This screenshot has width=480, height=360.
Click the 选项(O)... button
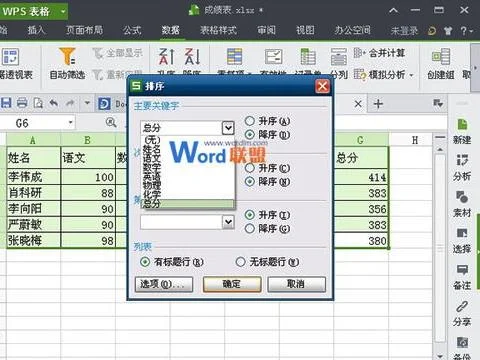coord(164,284)
